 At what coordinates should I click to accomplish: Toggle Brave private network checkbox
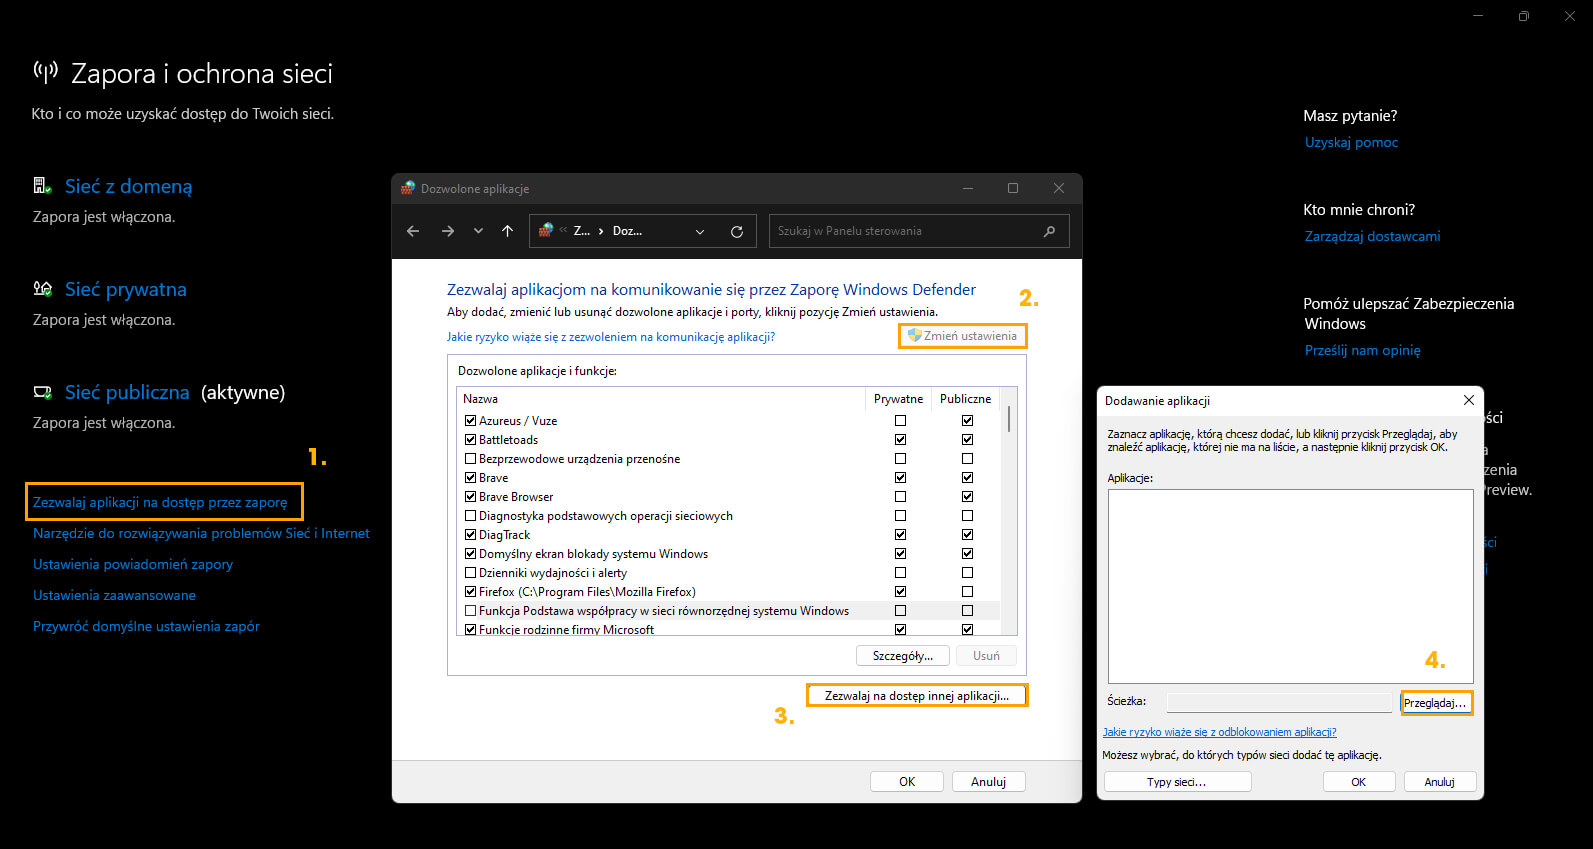[900, 478]
